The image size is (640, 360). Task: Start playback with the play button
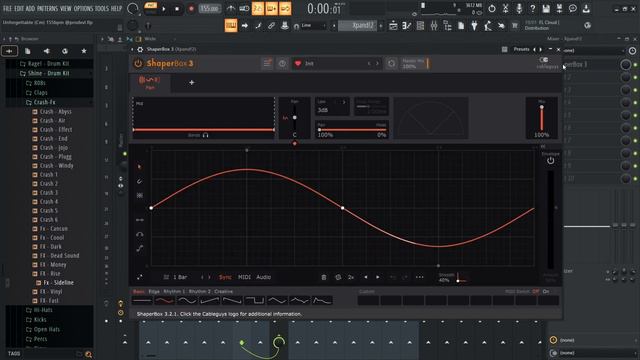[164, 9]
